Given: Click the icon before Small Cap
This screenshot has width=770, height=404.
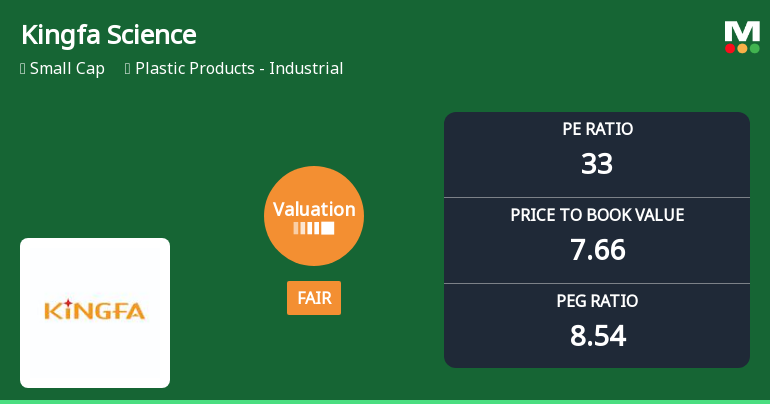Looking at the screenshot, I should point(23,69).
